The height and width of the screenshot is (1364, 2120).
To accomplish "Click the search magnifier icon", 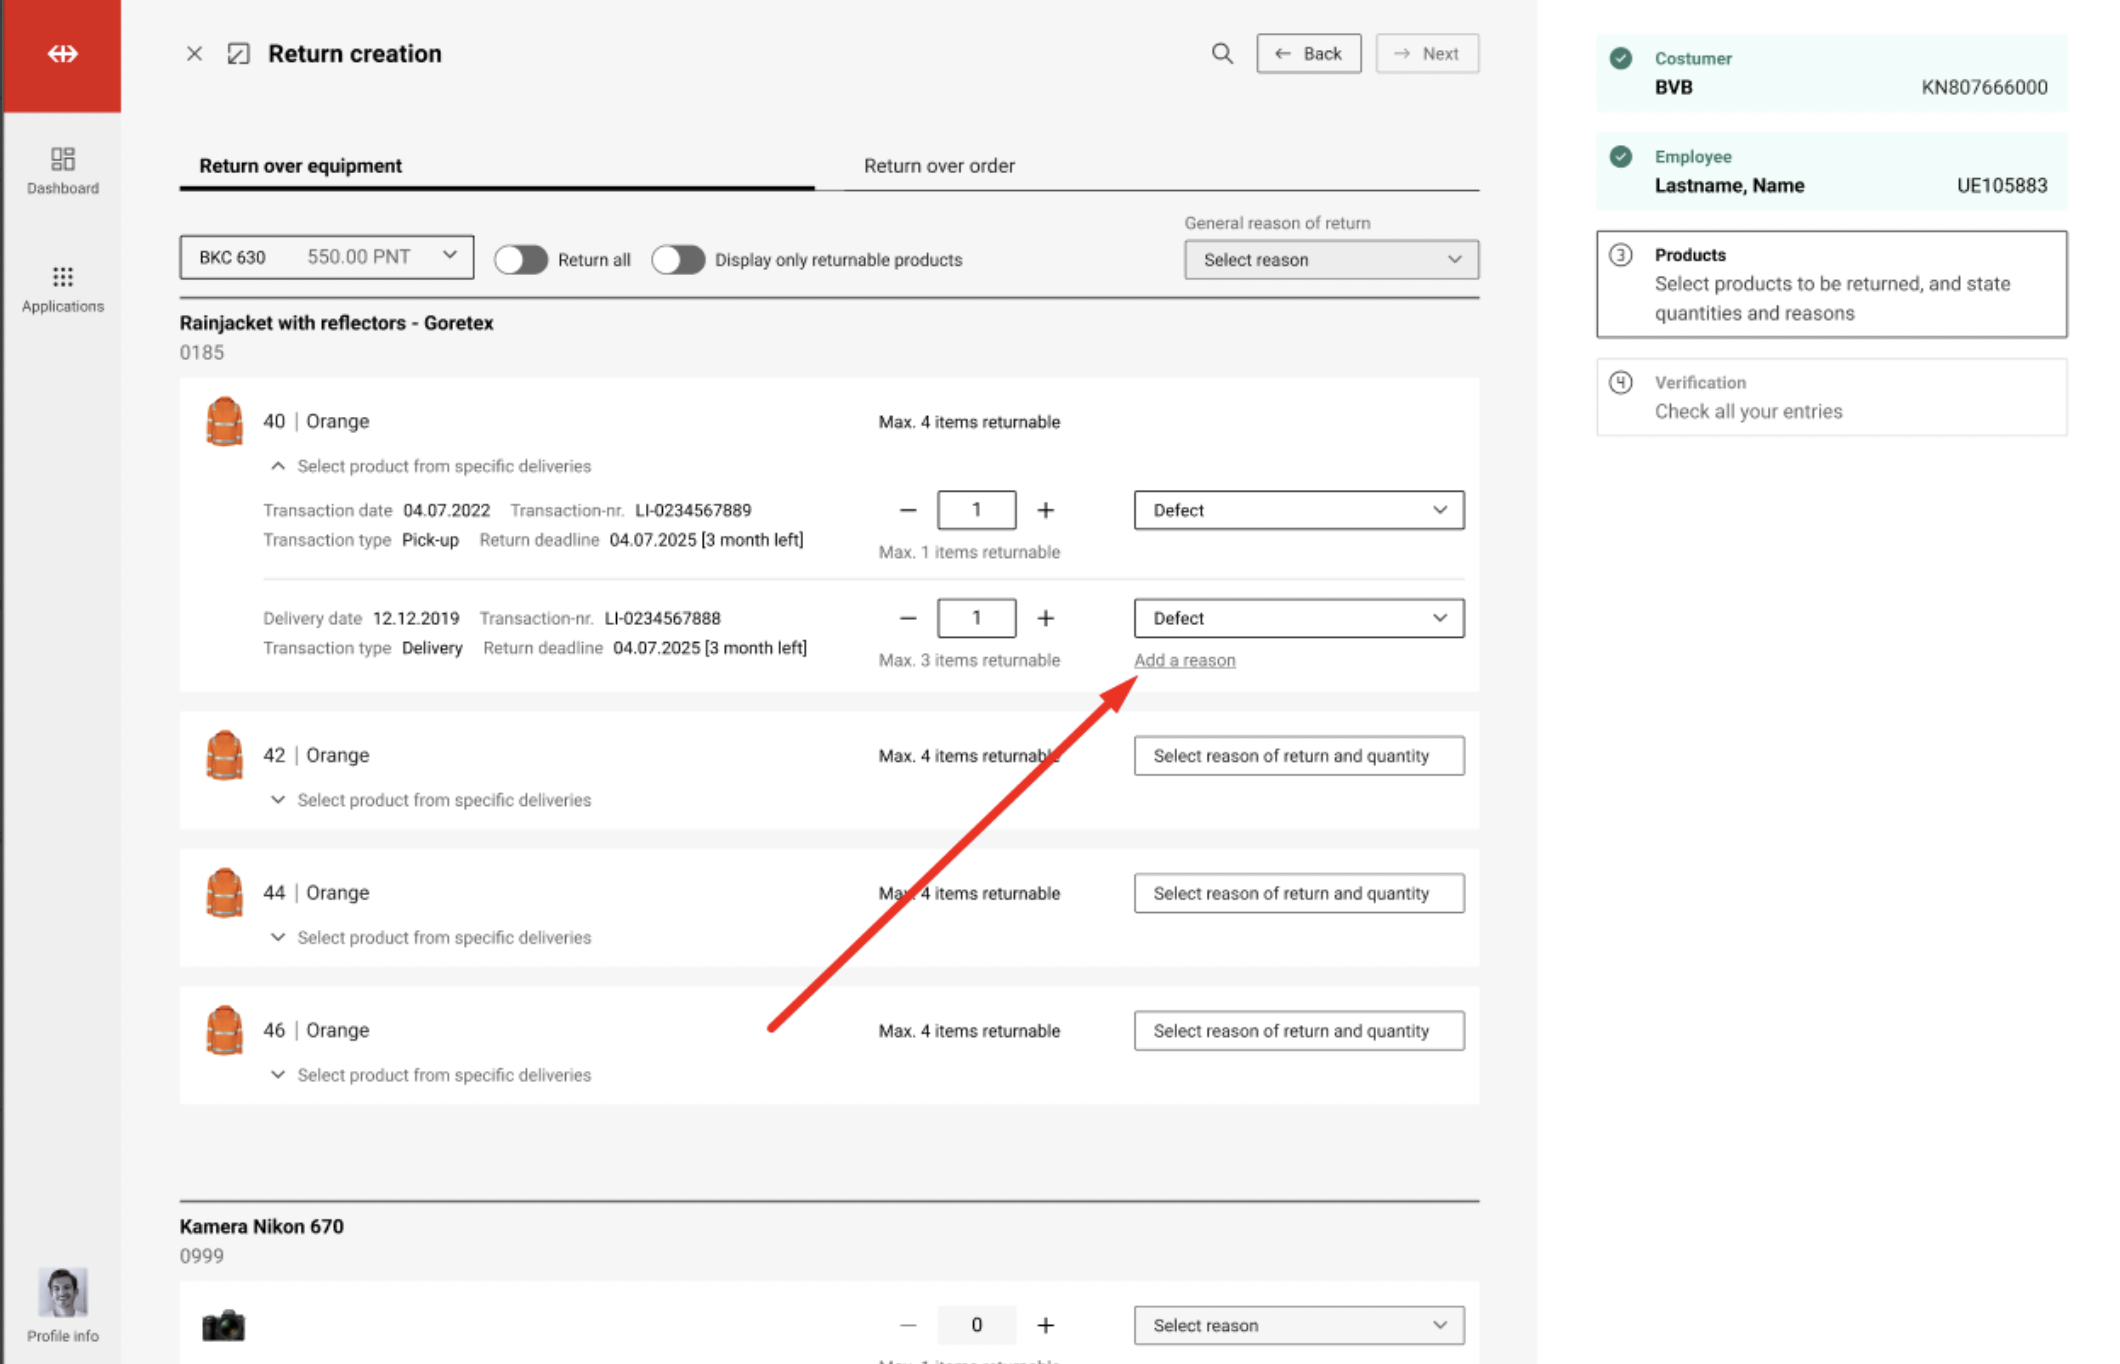I will click(1222, 54).
